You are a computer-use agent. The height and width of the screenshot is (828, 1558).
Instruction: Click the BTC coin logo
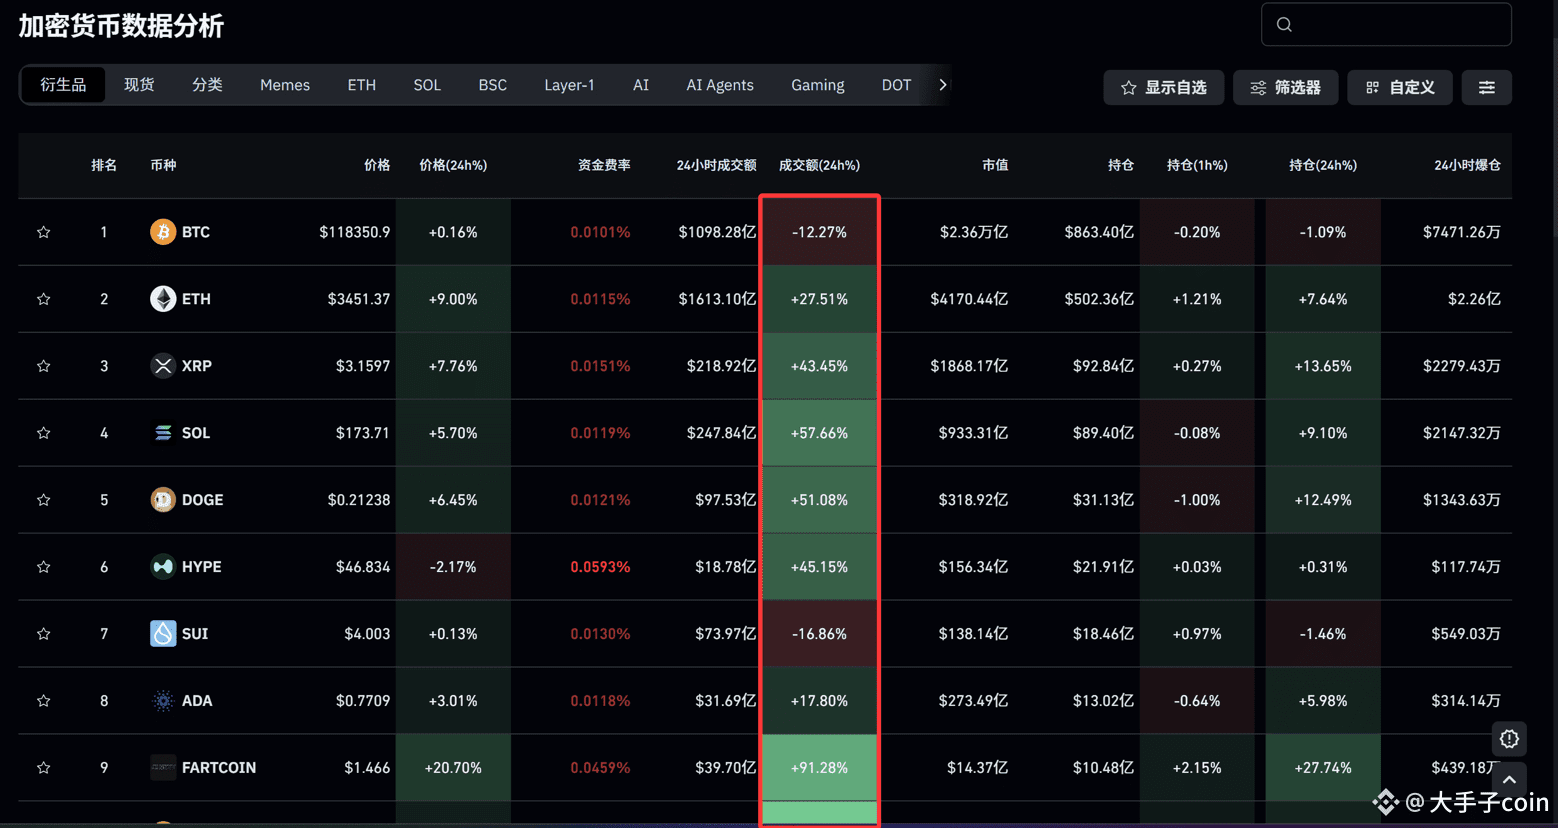pyautogui.click(x=163, y=232)
